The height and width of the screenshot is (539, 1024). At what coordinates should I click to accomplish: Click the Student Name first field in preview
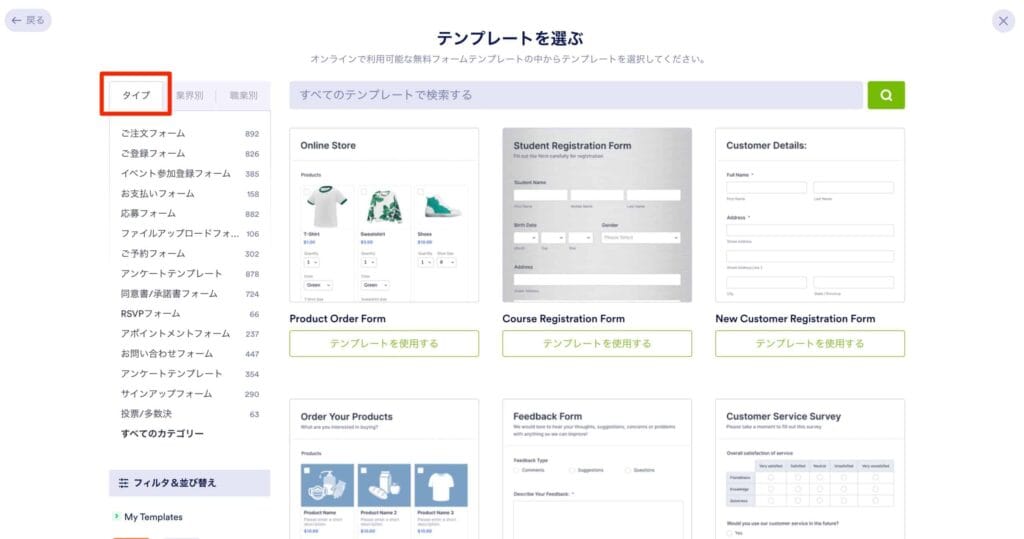point(540,195)
